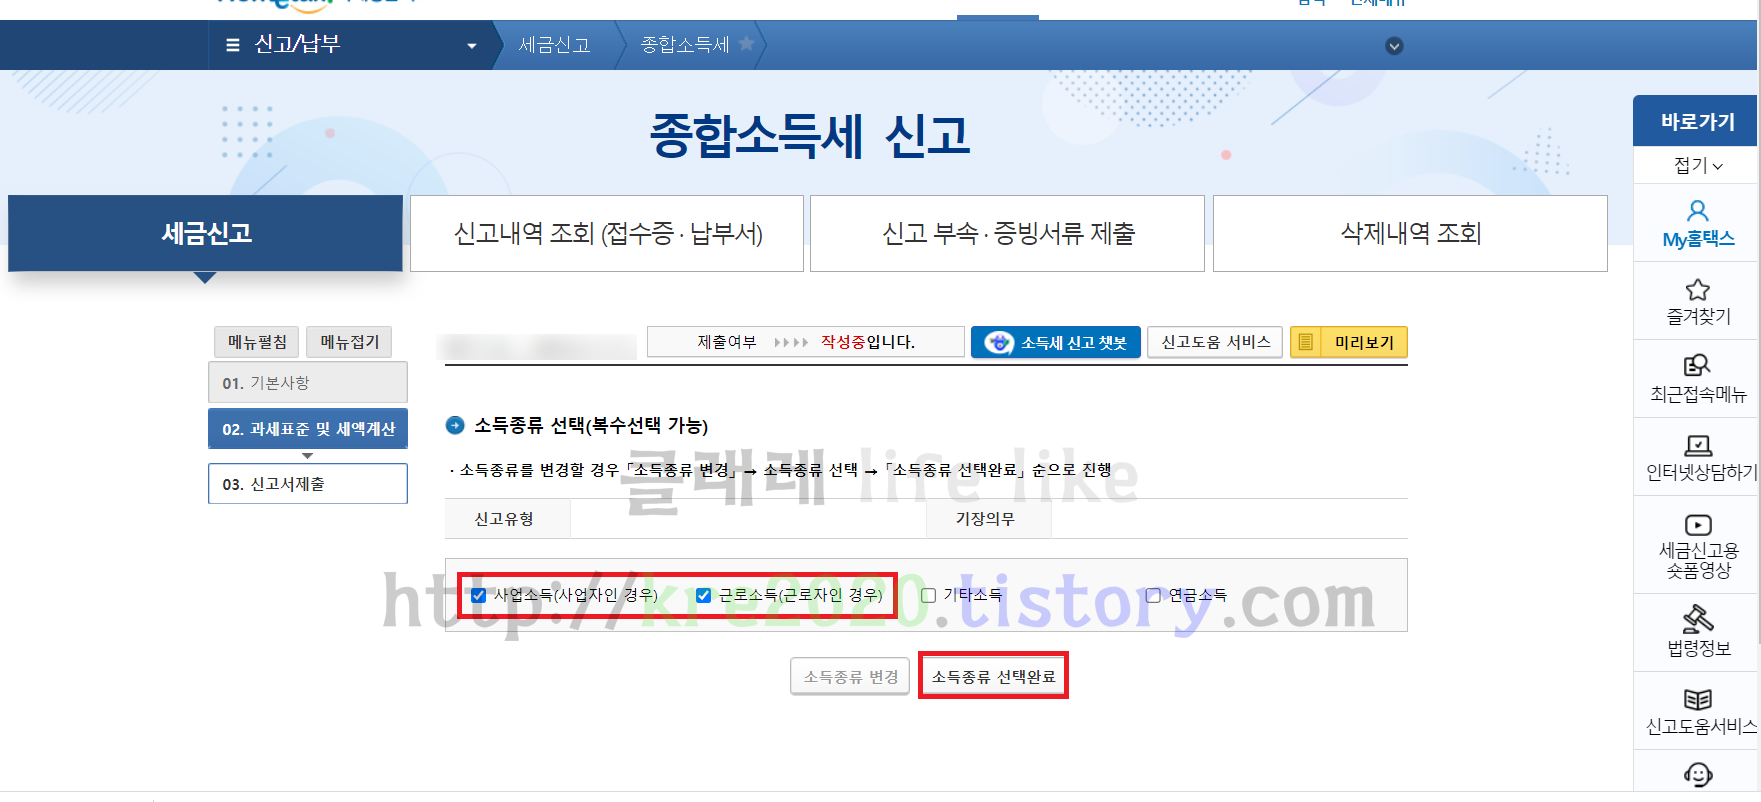Open 신고도움서비스 book icon
1761x802 pixels.
pos(1698,699)
